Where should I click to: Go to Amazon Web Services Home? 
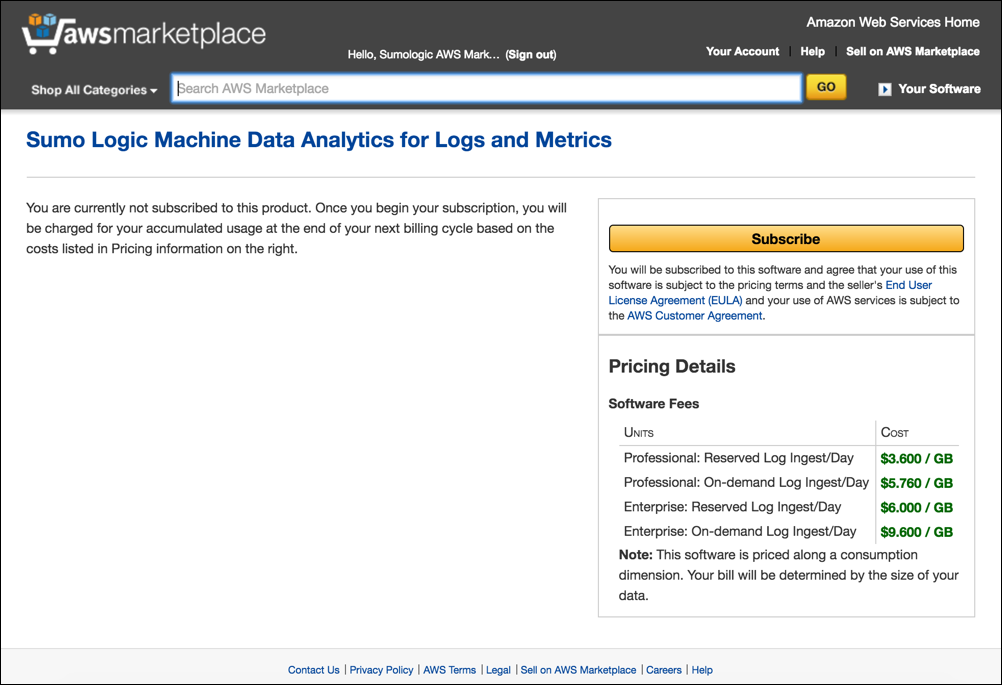[x=893, y=22]
